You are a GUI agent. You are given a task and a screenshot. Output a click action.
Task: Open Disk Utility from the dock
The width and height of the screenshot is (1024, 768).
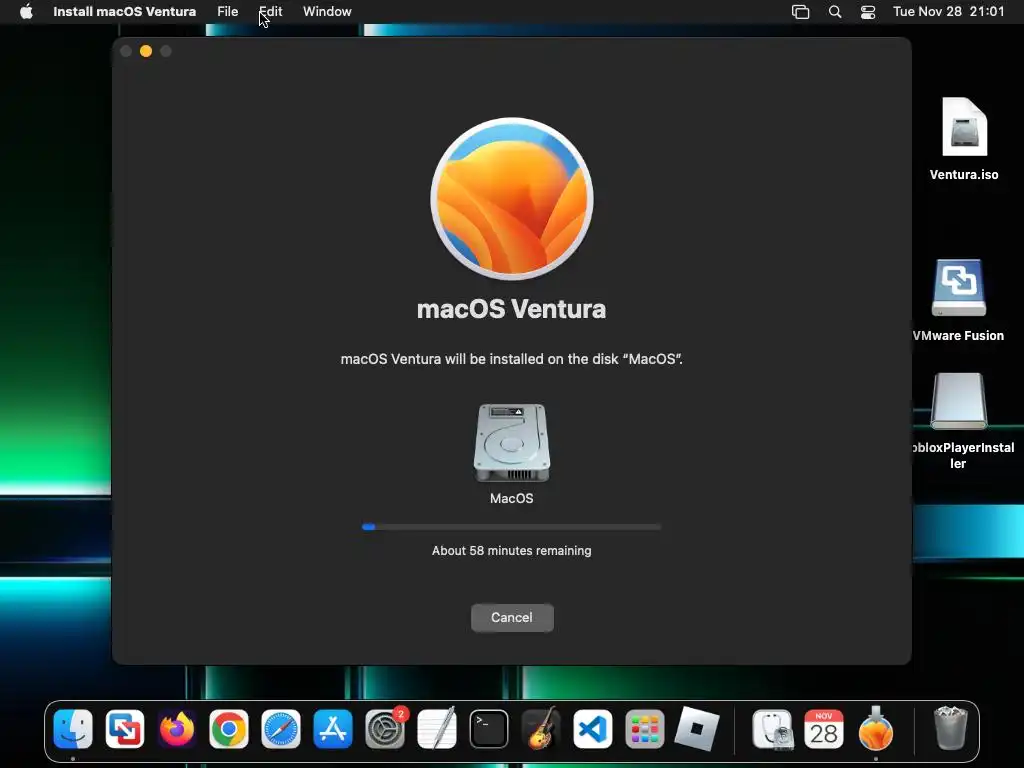click(x=772, y=729)
